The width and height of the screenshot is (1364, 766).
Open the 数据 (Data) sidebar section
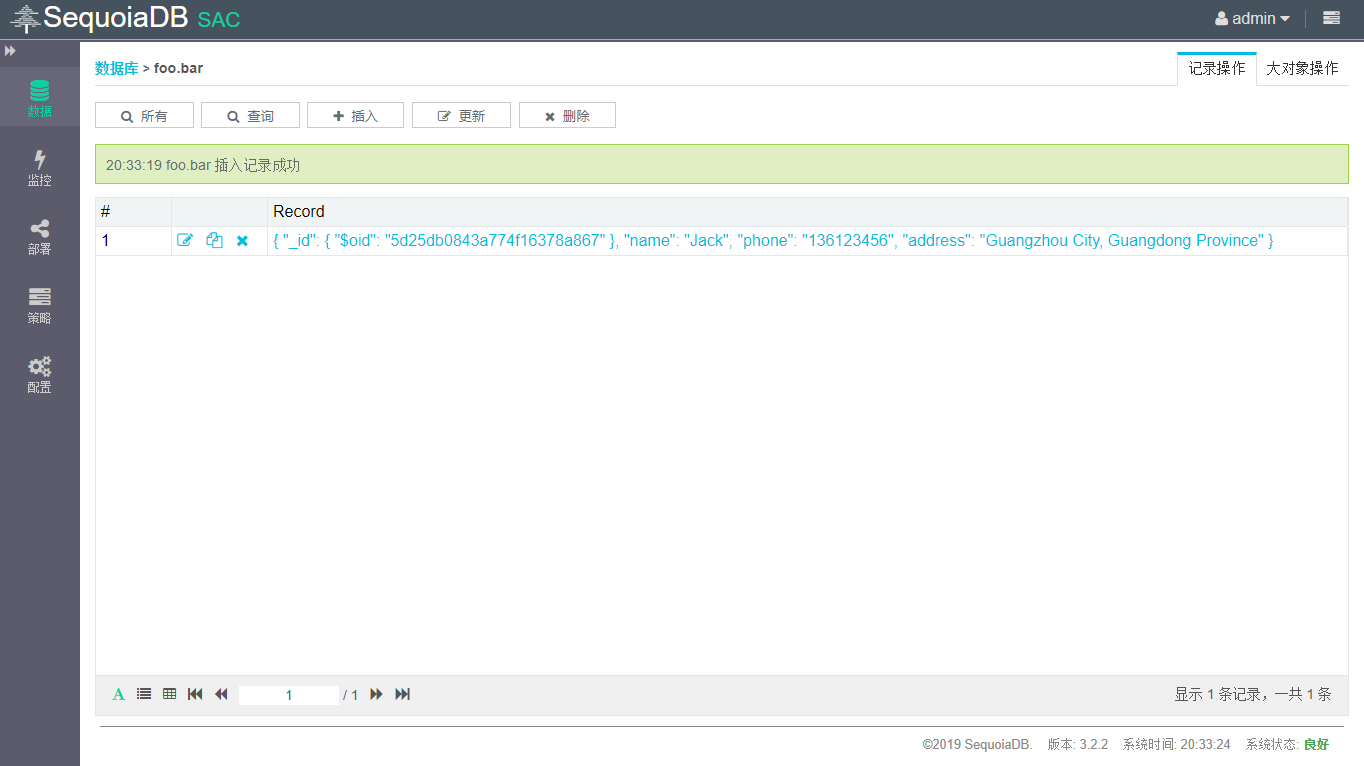[39, 98]
